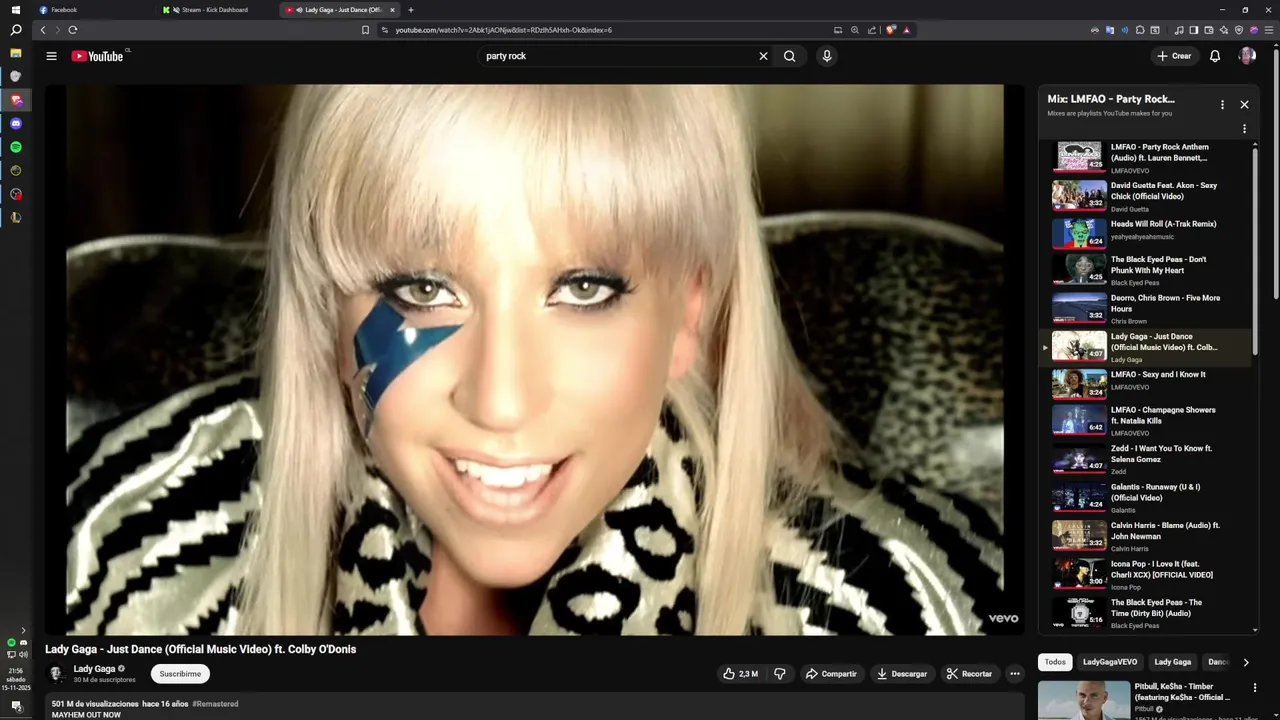Click the browser address bar URL
The width and height of the screenshot is (1280, 720).
(503, 30)
